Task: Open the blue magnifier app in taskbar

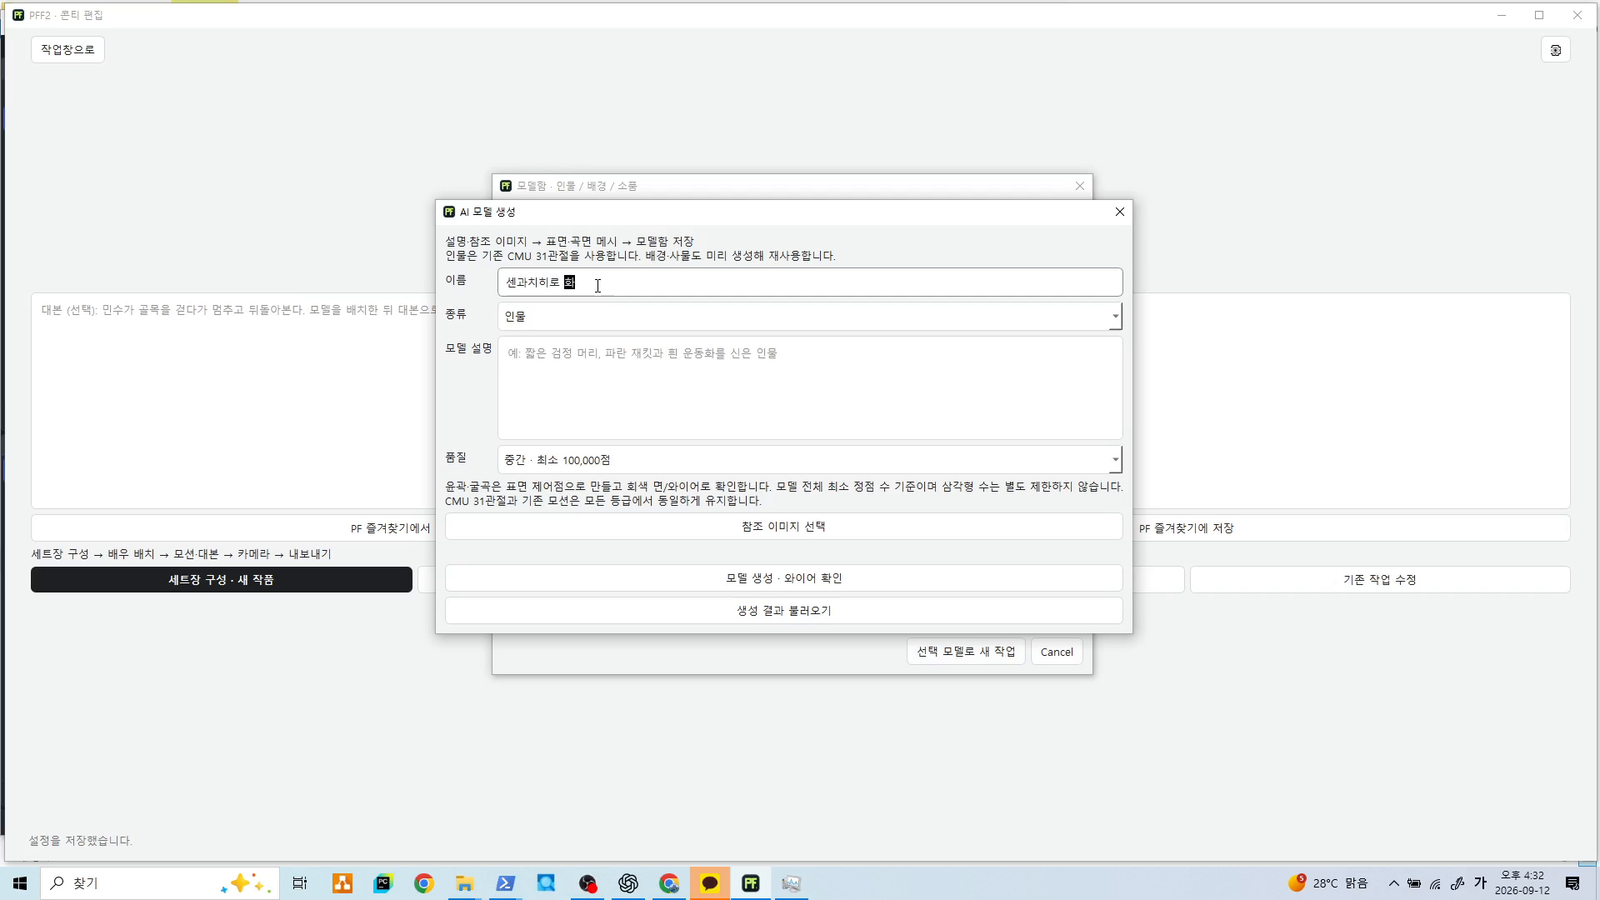Action: click(x=546, y=883)
